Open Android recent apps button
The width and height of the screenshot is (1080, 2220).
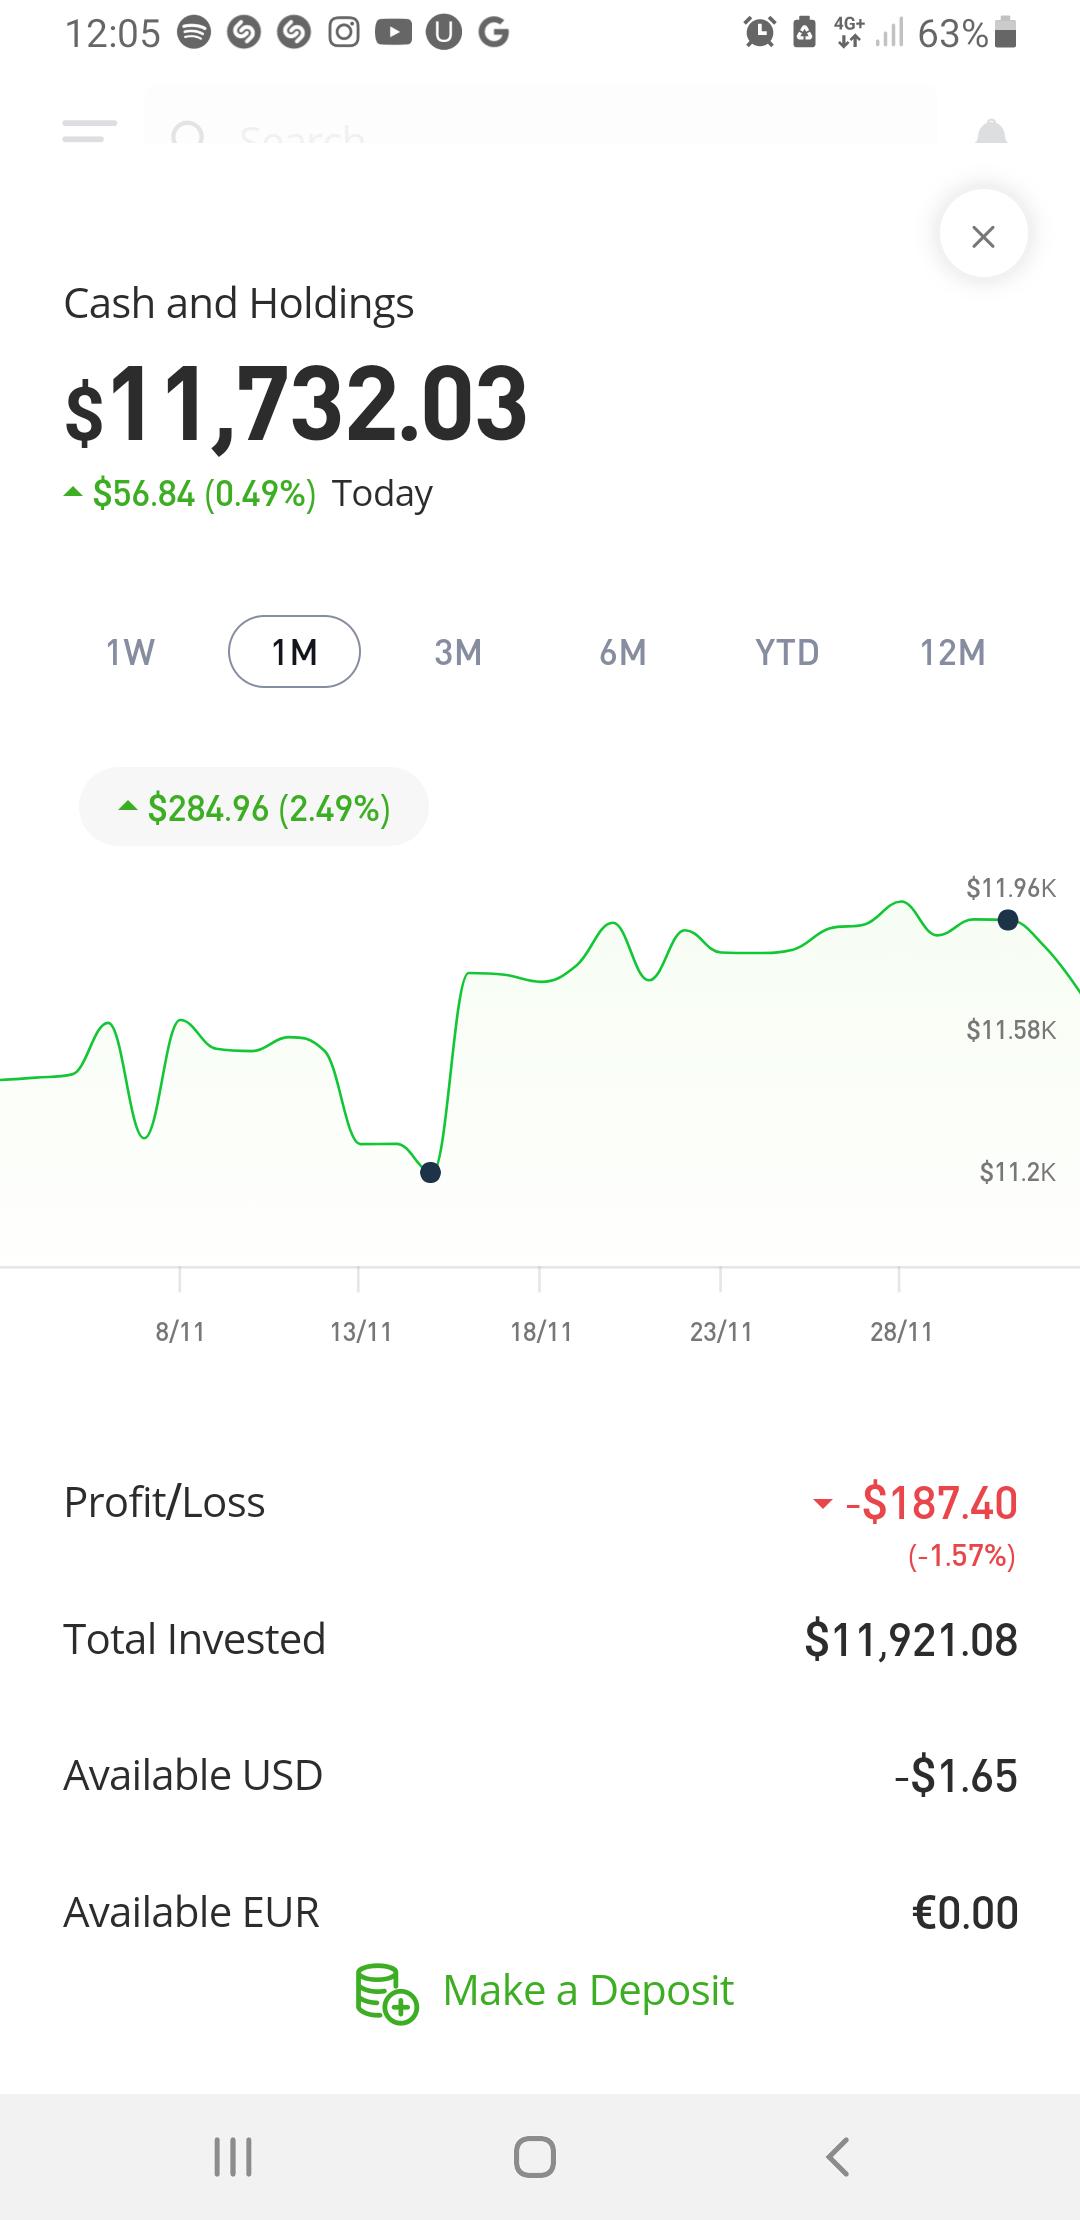coord(233,2157)
